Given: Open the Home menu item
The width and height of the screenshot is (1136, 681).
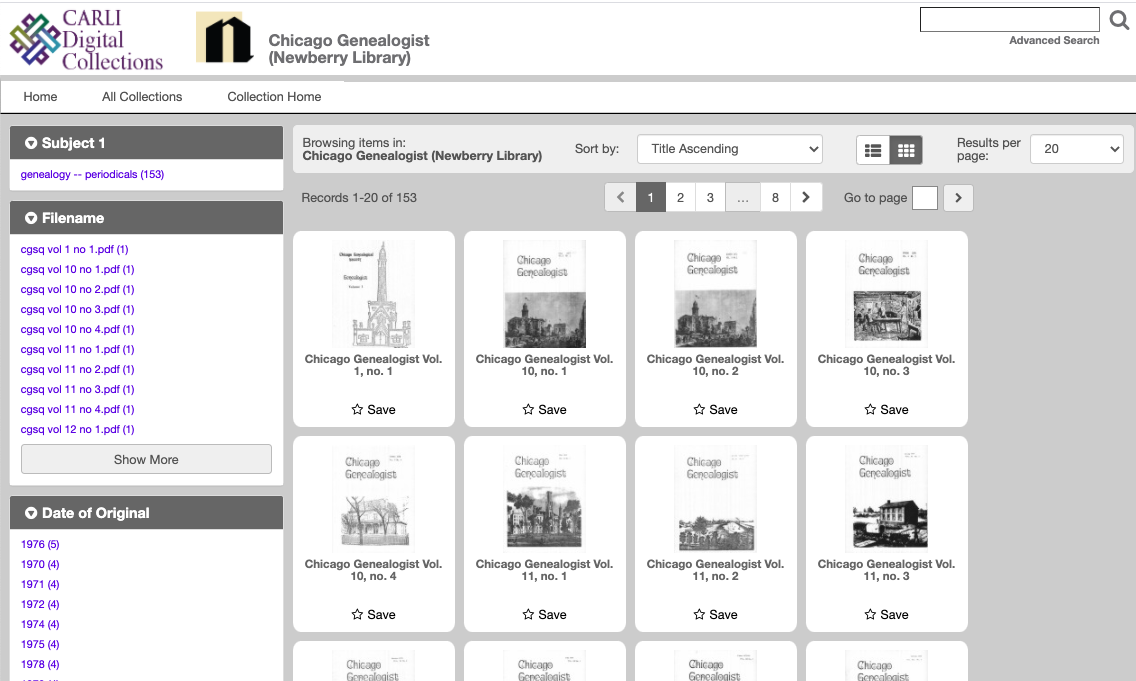Looking at the screenshot, I should 41,96.
